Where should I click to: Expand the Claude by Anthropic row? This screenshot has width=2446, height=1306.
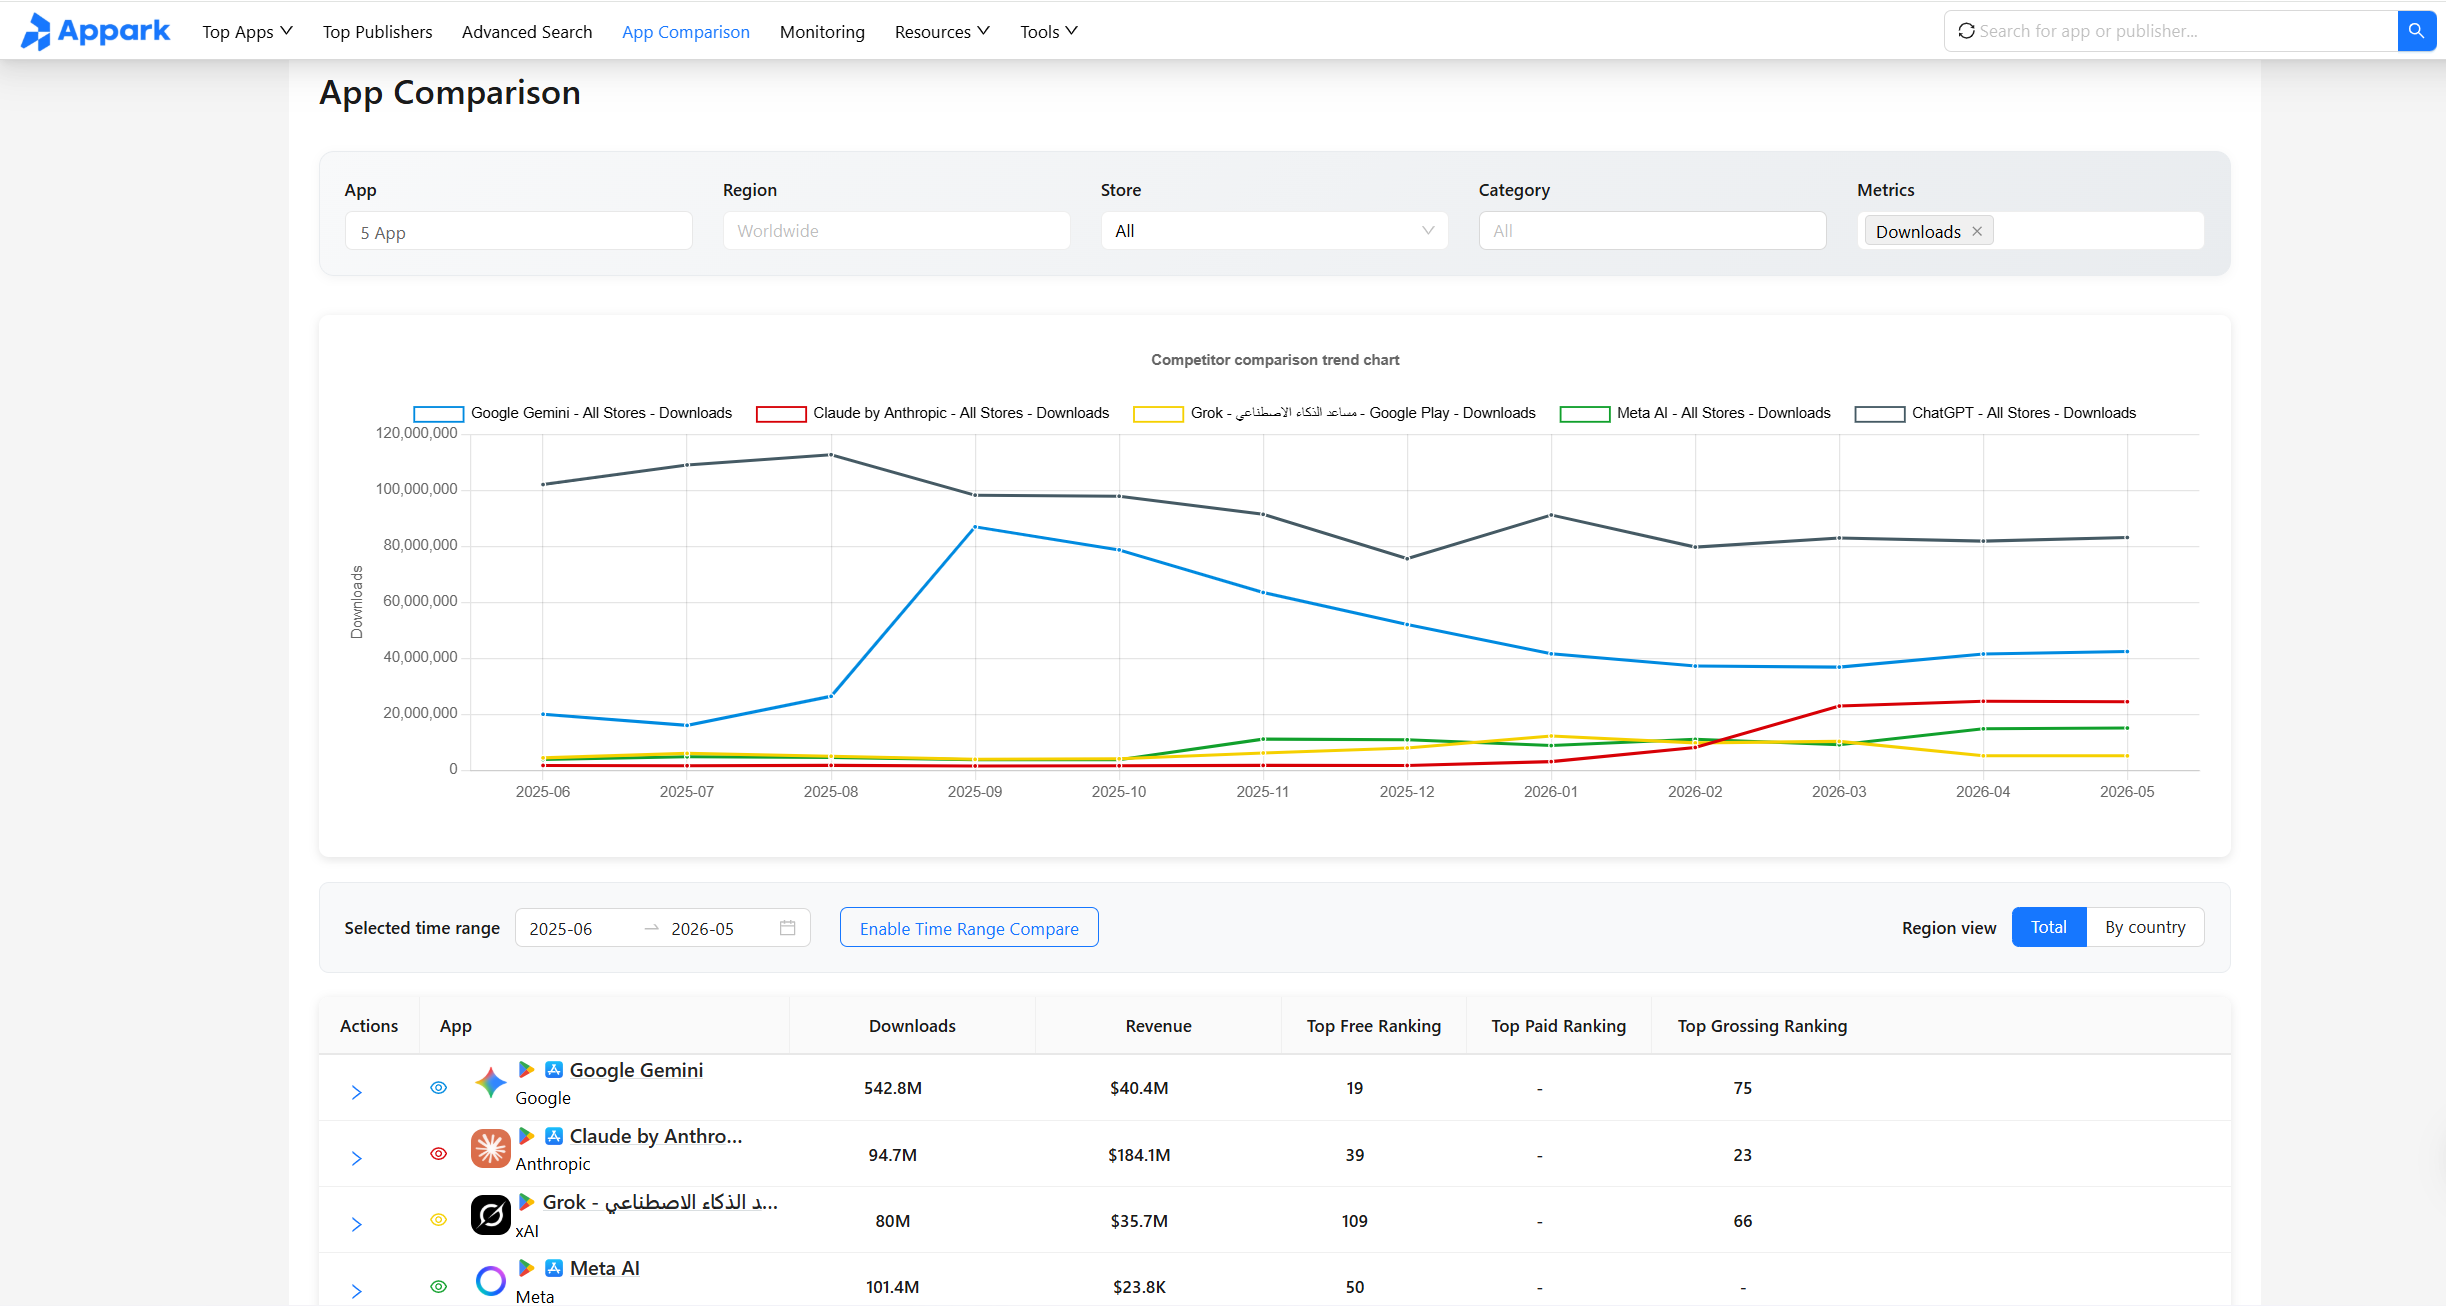[356, 1159]
